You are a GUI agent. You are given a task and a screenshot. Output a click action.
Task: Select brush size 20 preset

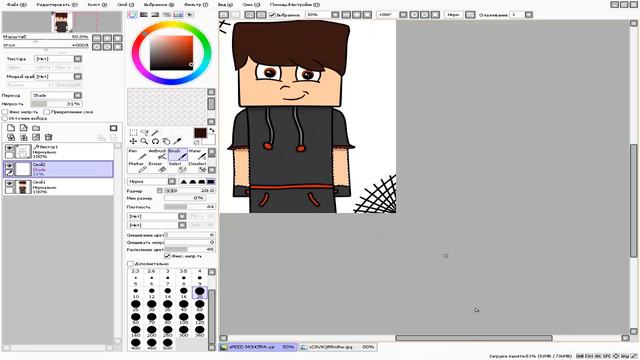pos(200,293)
